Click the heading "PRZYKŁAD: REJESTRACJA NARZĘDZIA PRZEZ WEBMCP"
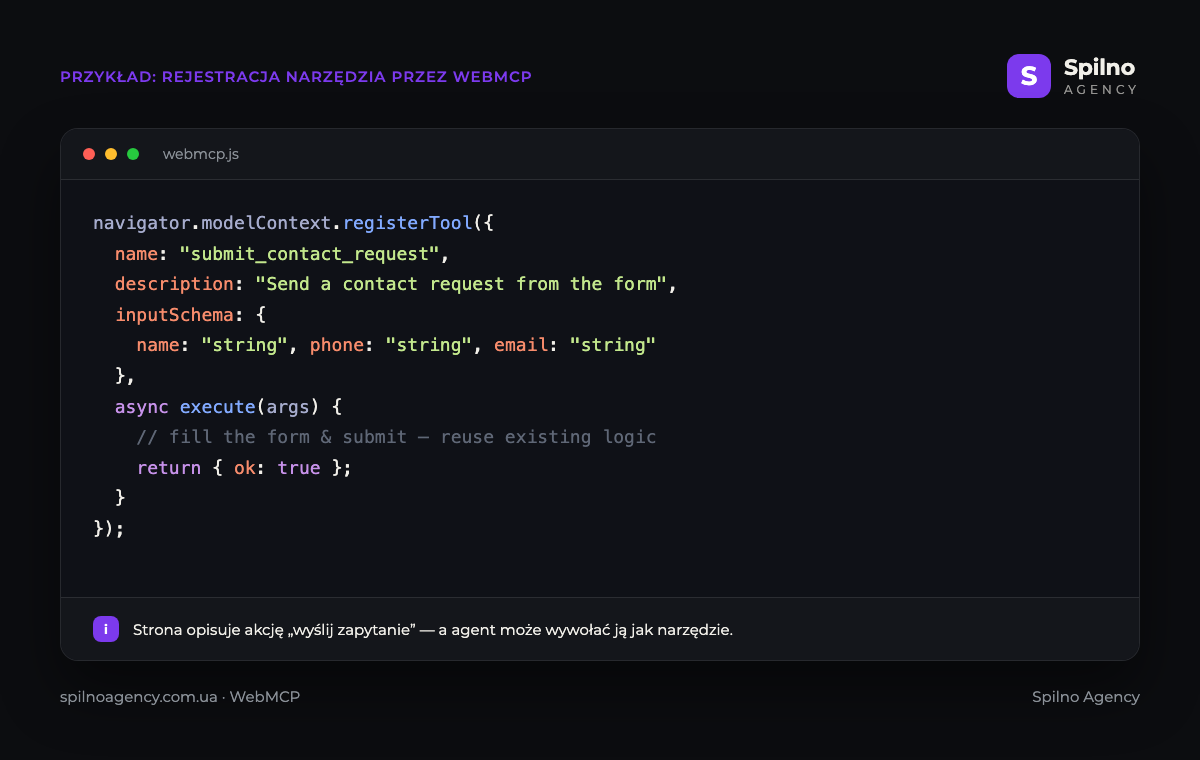 296,77
